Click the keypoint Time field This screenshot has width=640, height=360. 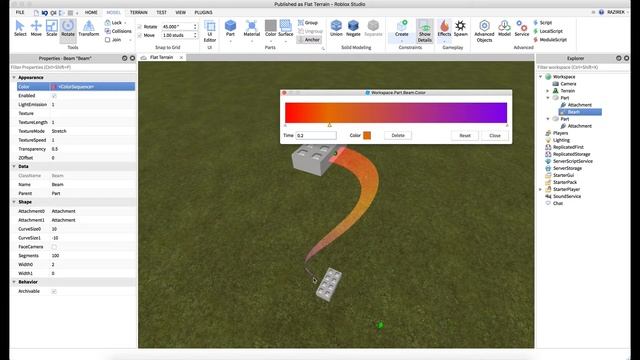coord(316,136)
